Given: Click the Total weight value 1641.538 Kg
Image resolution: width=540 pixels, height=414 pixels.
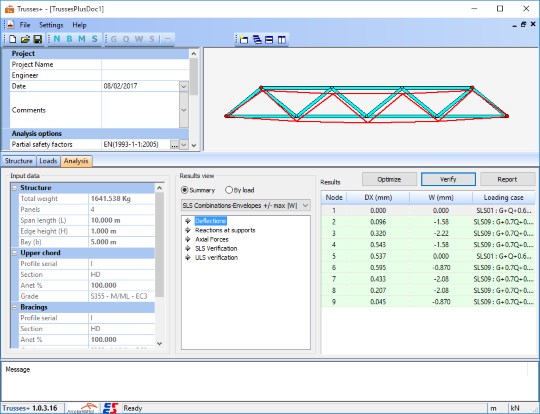Looking at the screenshot, I should (122, 199).
